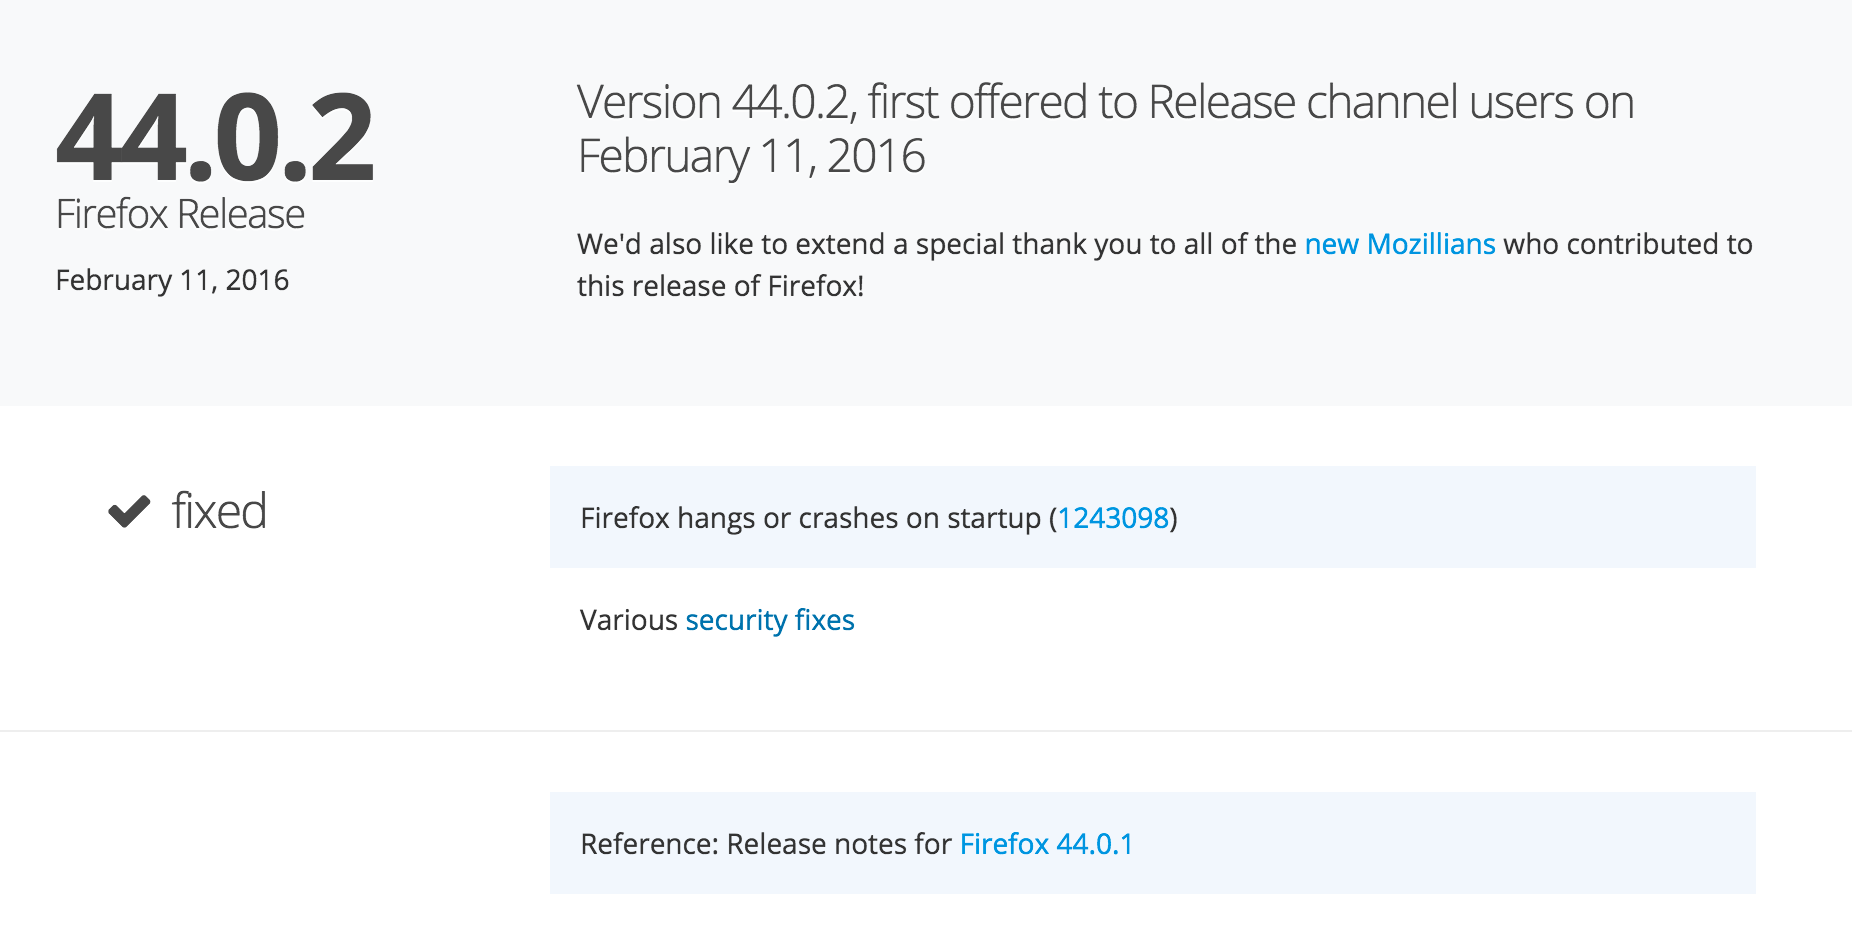Open Firefox 44.0.1 release notes link

point(1047,844)
